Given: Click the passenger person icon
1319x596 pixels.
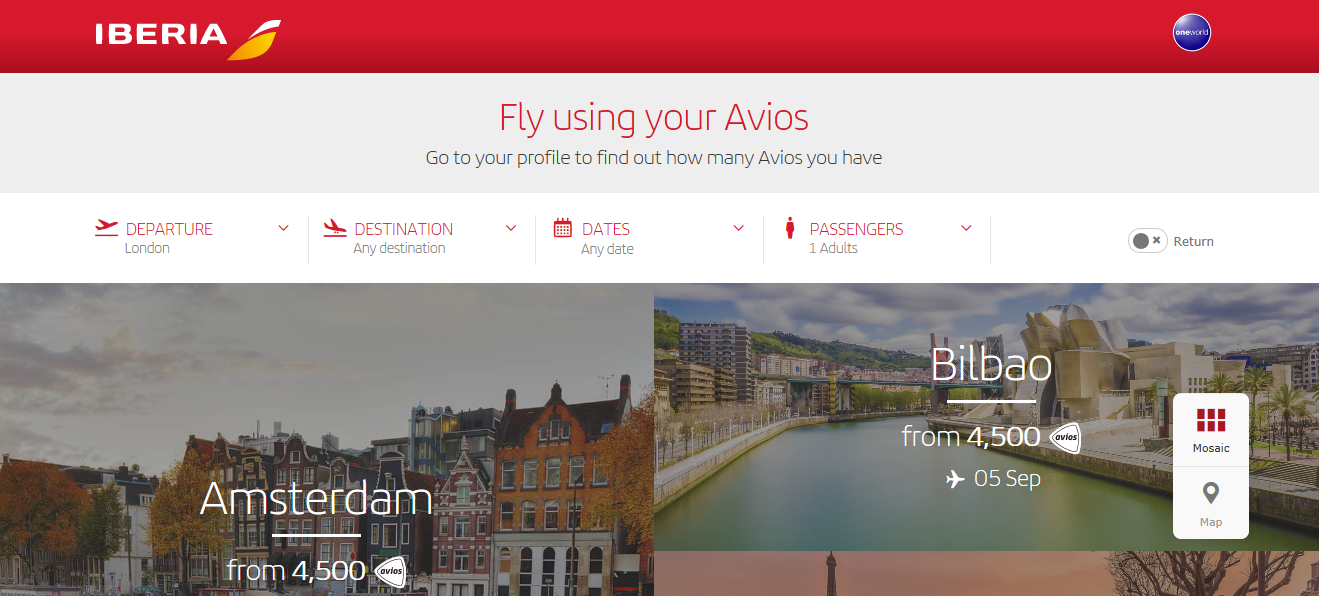Looking at the screenshot, I should click(790, 228).
